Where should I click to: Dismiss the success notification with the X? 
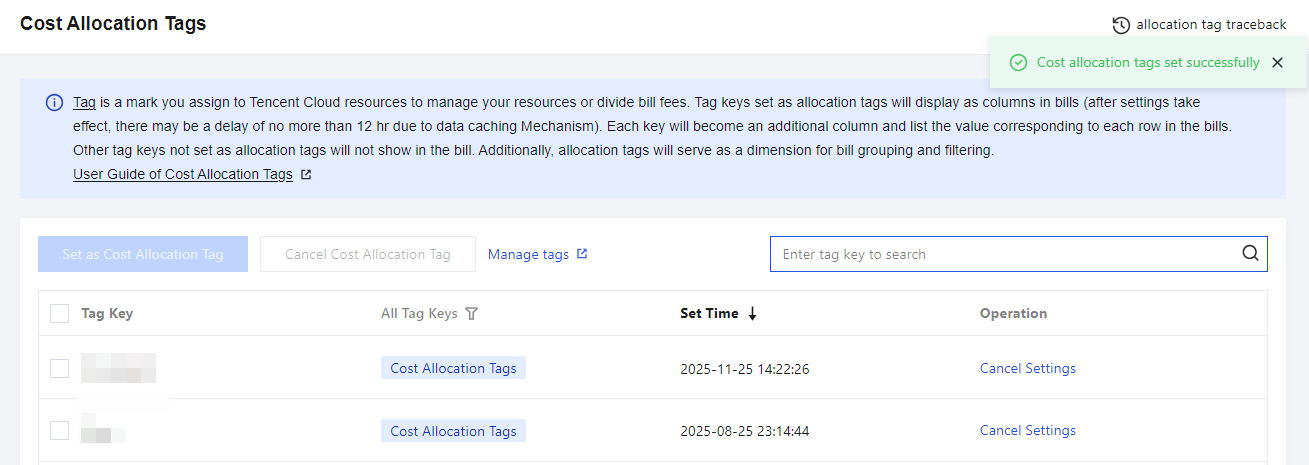point(1277,63)
